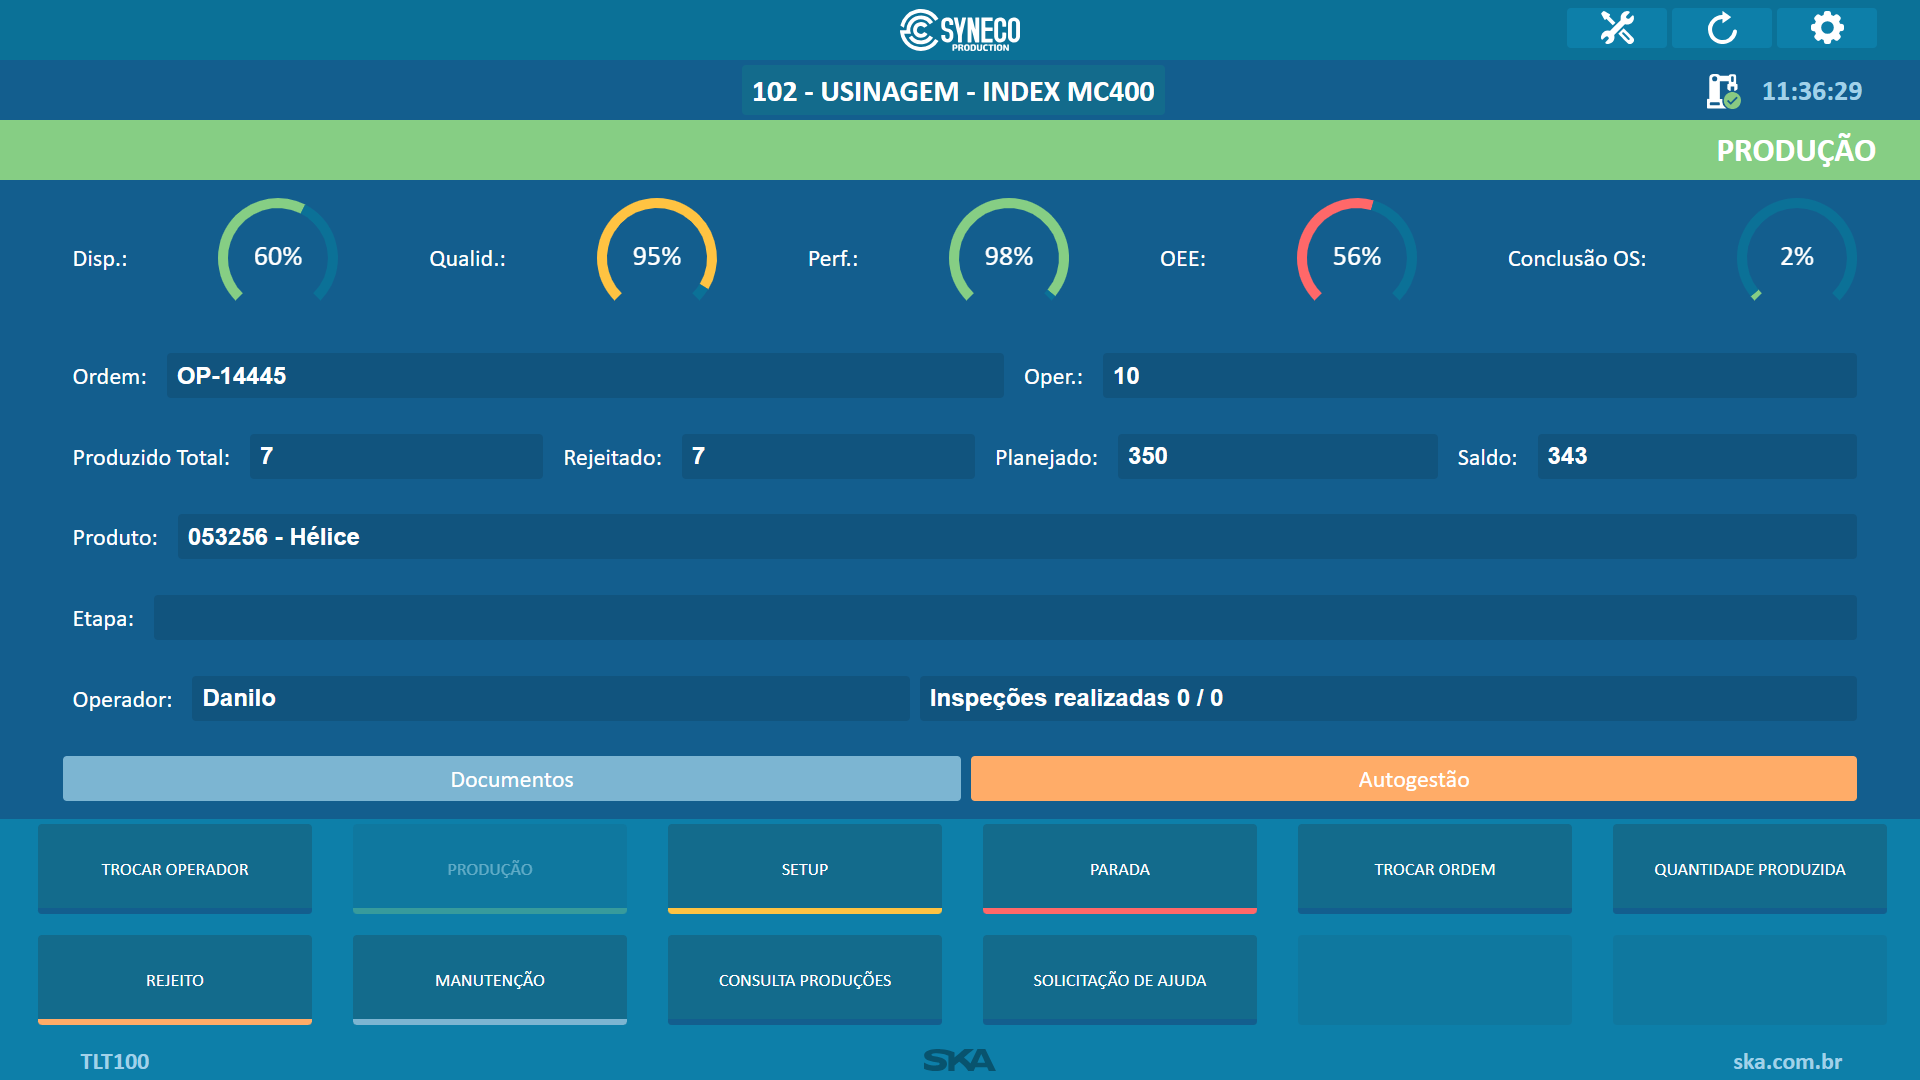
Task: Select TROCAR OPERADOR button
Action: pyautogui.click(x=175, y=869)
